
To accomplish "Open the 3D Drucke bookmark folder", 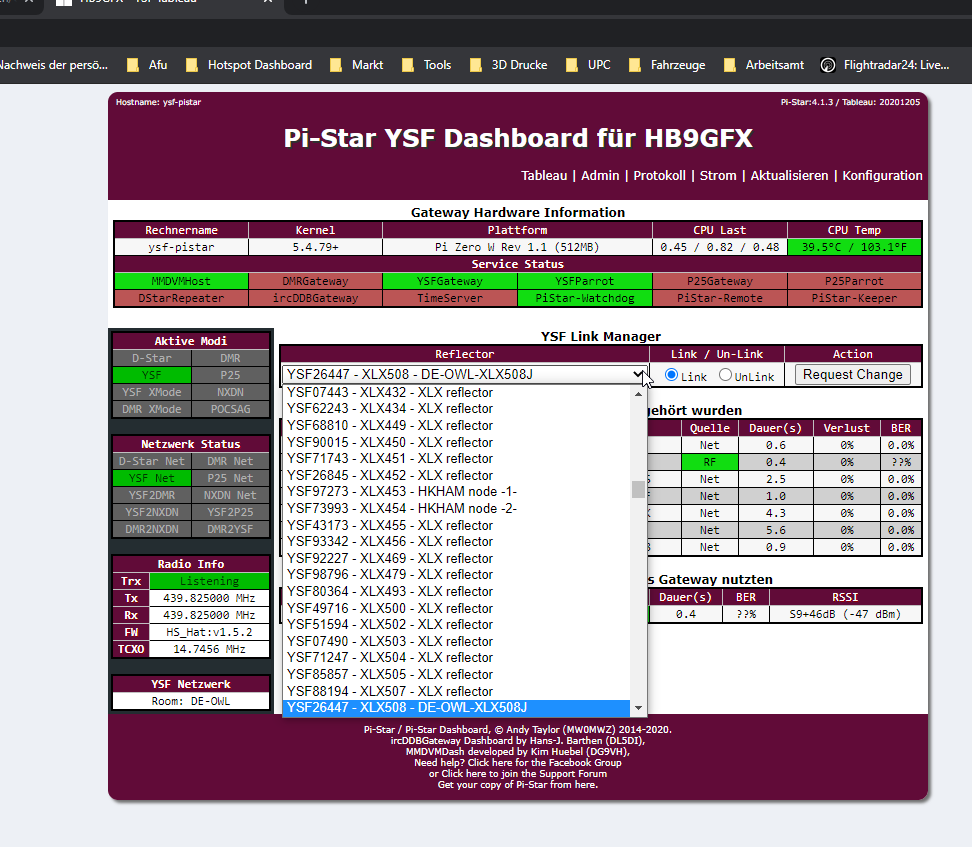I will (509, 65).
